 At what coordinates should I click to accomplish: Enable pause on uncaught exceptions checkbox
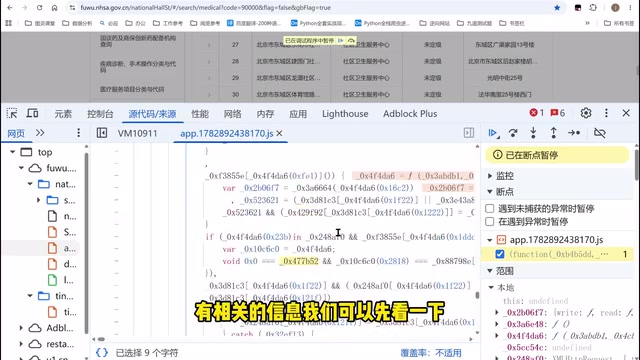pyautogui.click(x=490, y=209)
